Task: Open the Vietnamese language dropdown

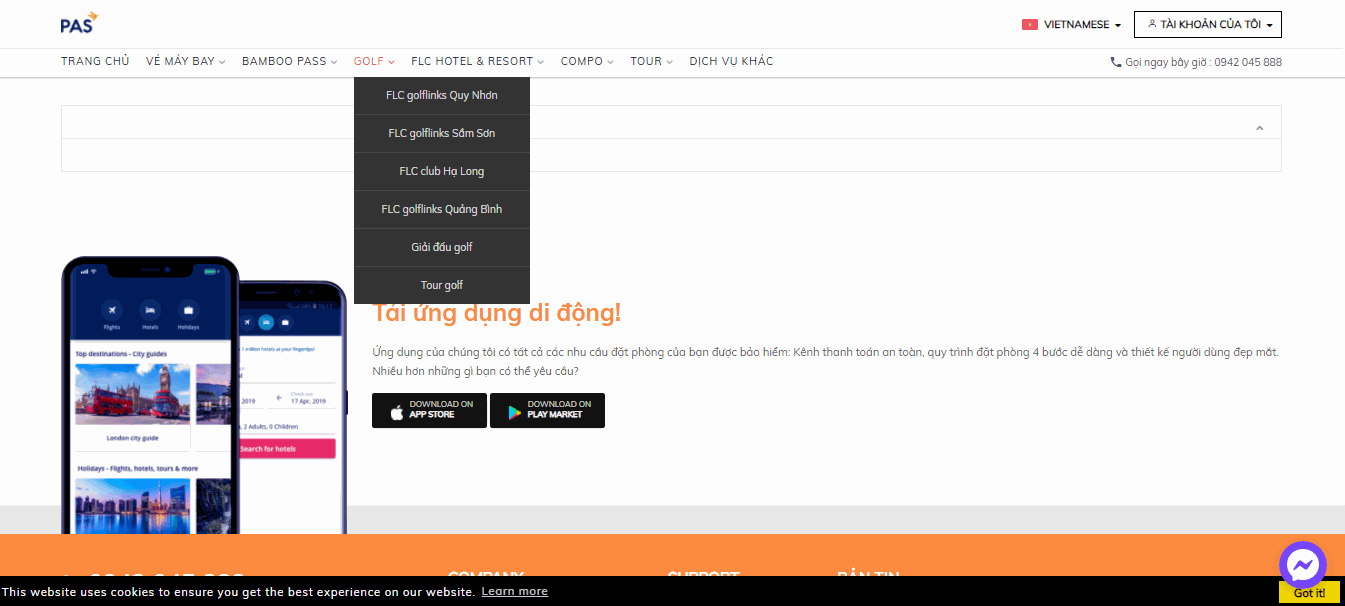Action: [1071, 25]
